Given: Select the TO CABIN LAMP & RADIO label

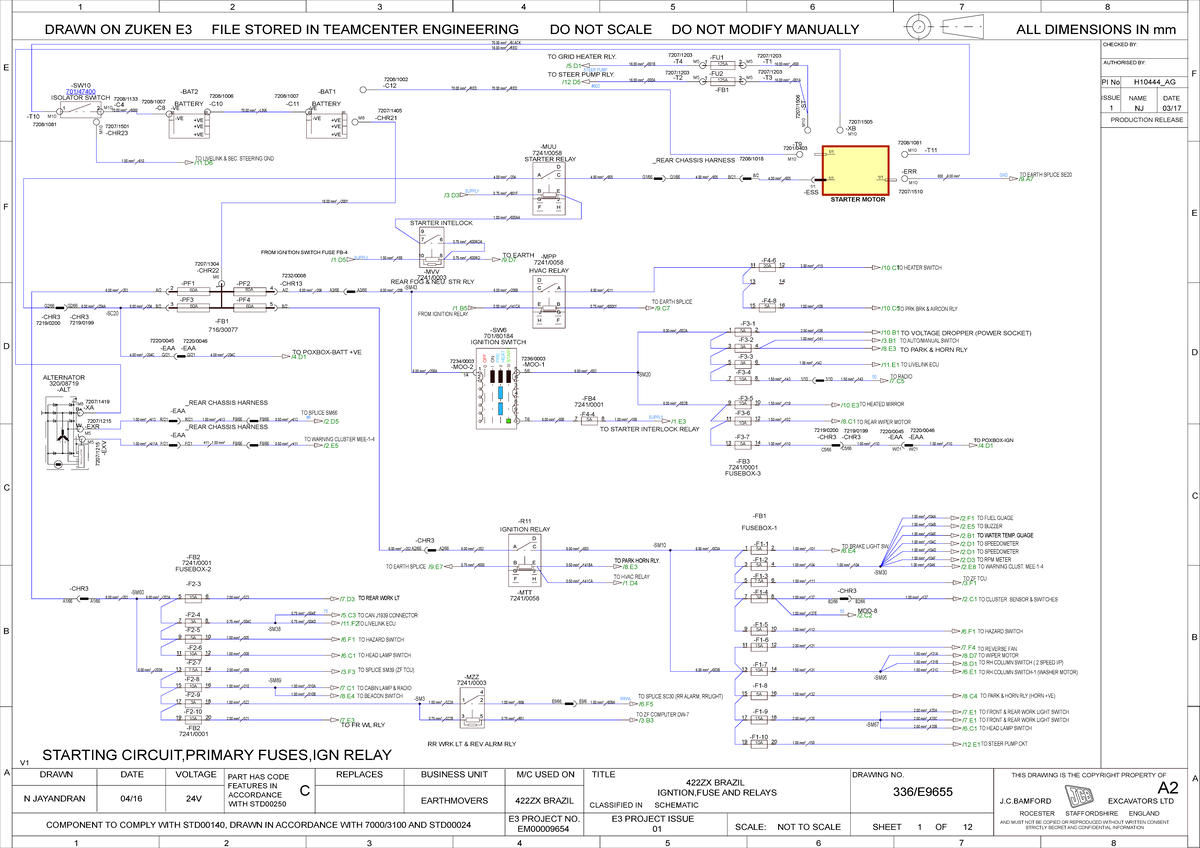Looking at the screenshot, I should [x=387, y=688].
